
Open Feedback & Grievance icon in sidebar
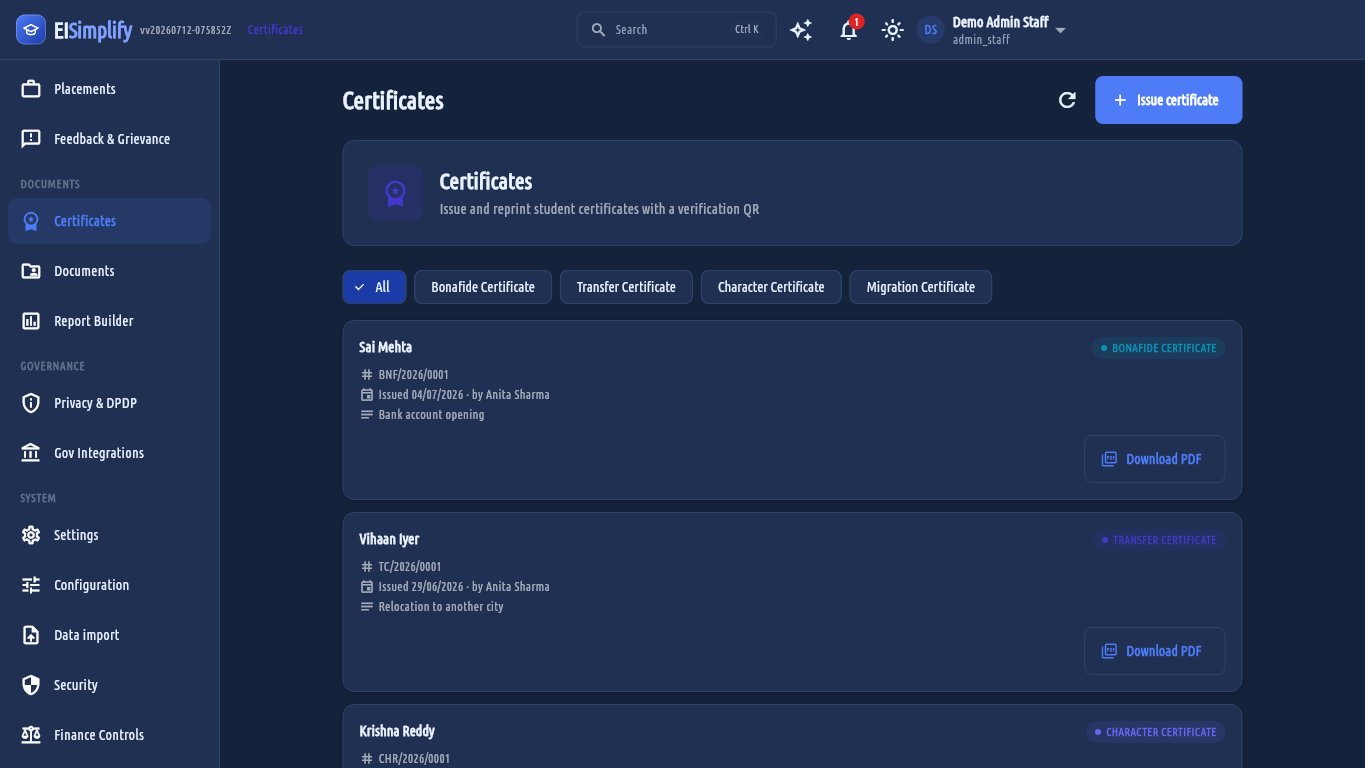click(31, 139)
